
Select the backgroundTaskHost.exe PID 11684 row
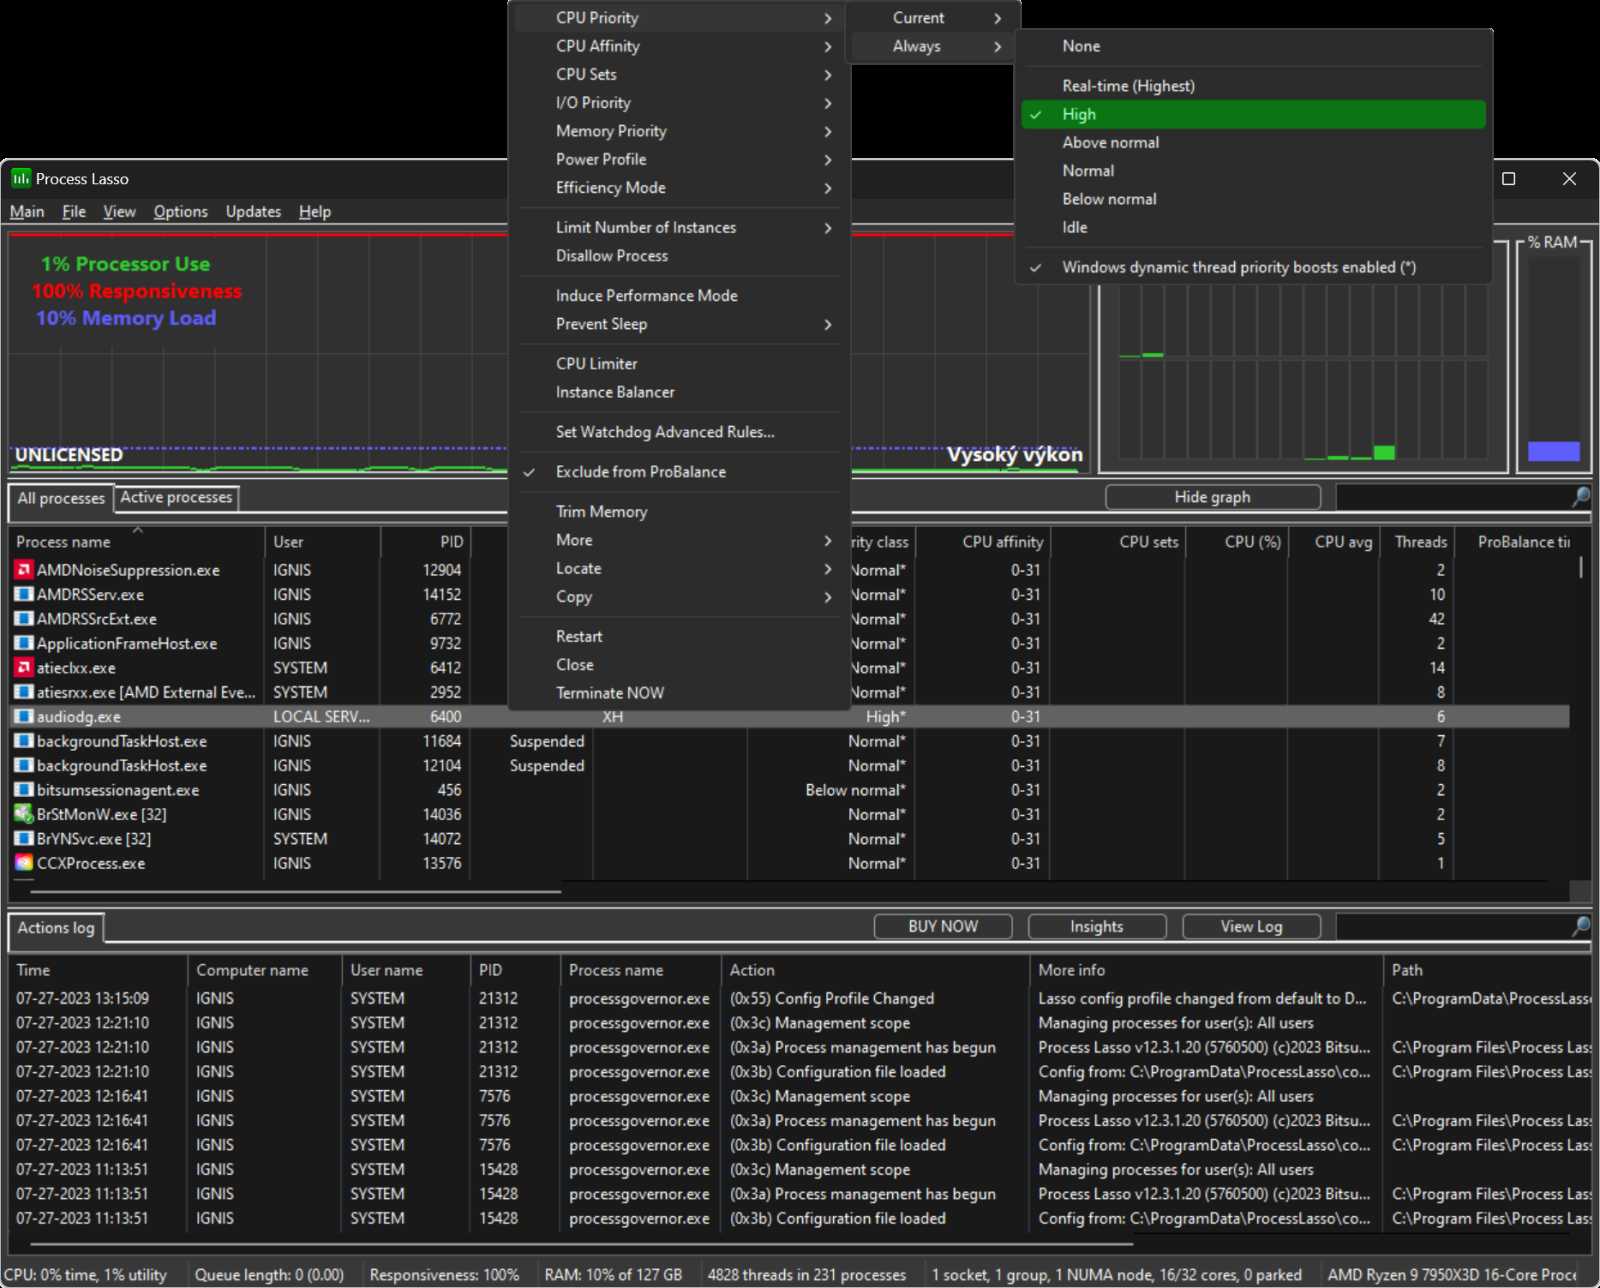pyautogui.click(x=790, y=741)
